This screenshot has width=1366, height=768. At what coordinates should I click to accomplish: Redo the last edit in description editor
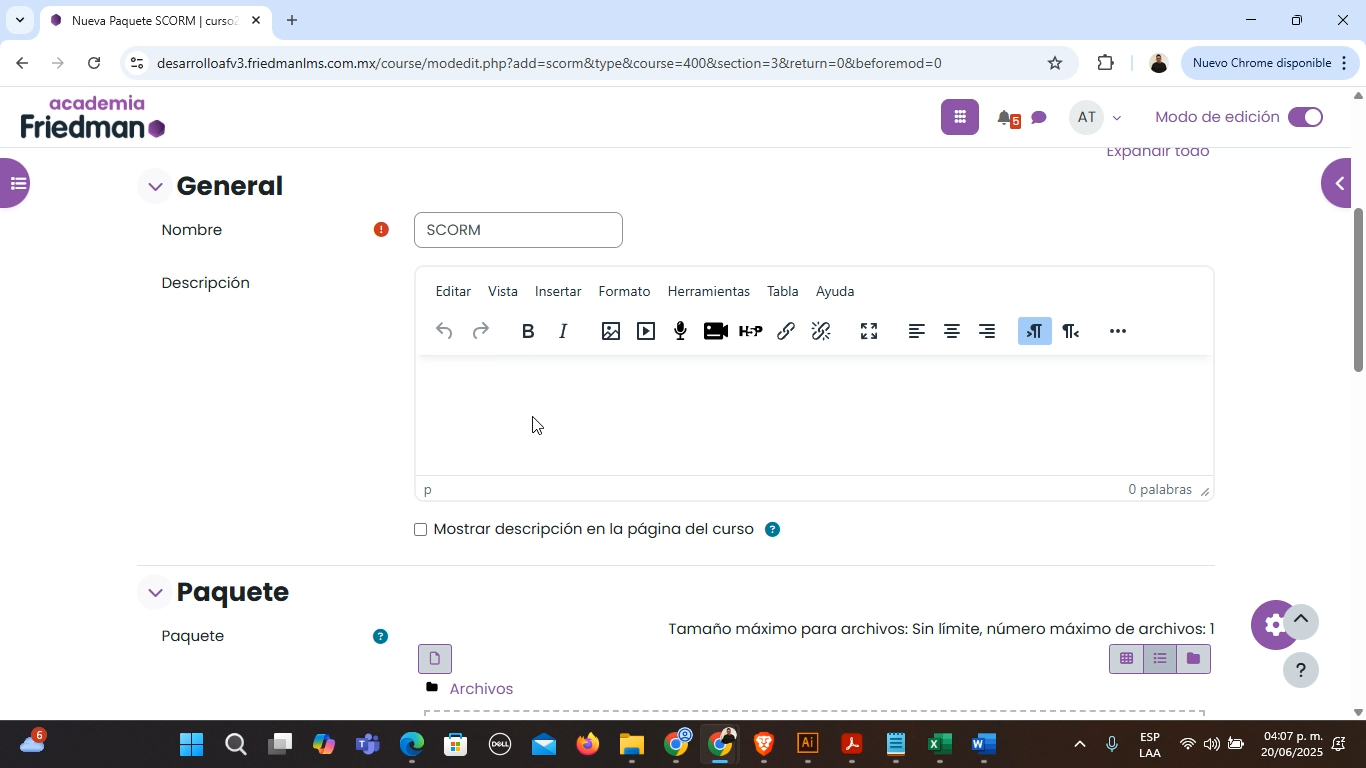click(481, 331)
